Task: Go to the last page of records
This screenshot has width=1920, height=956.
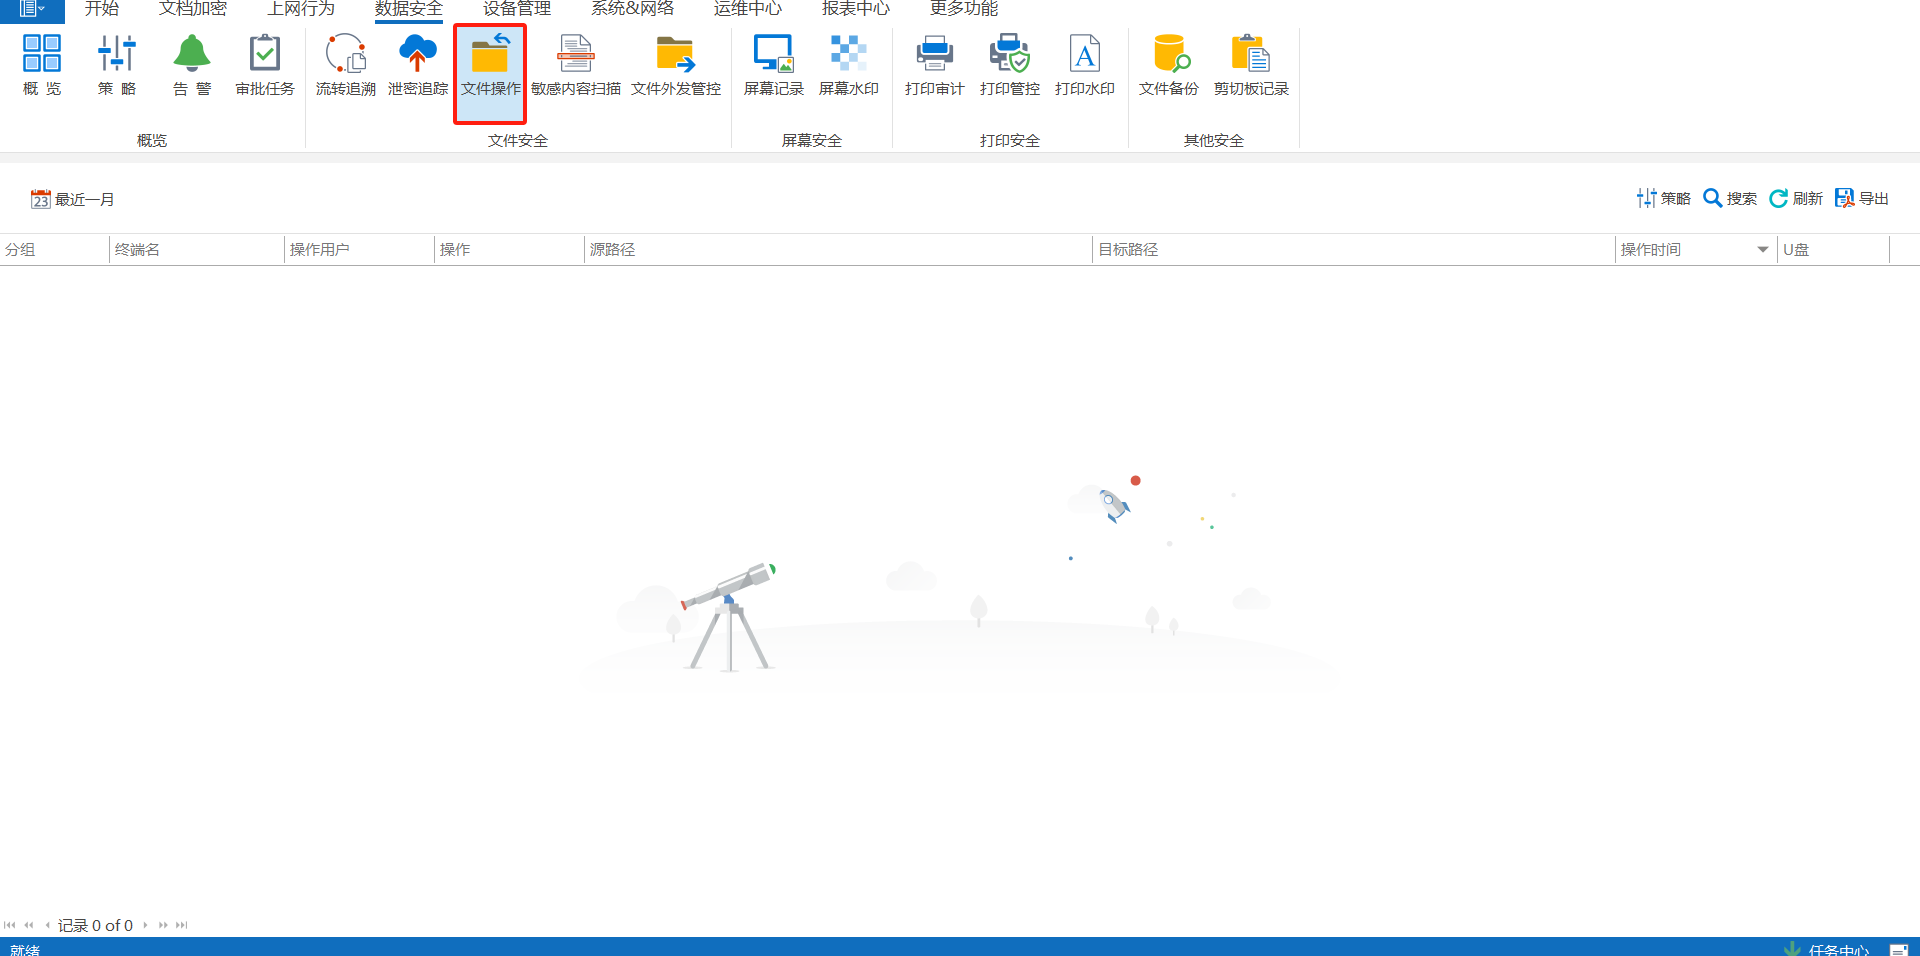Action: click(x=182, y=925)
